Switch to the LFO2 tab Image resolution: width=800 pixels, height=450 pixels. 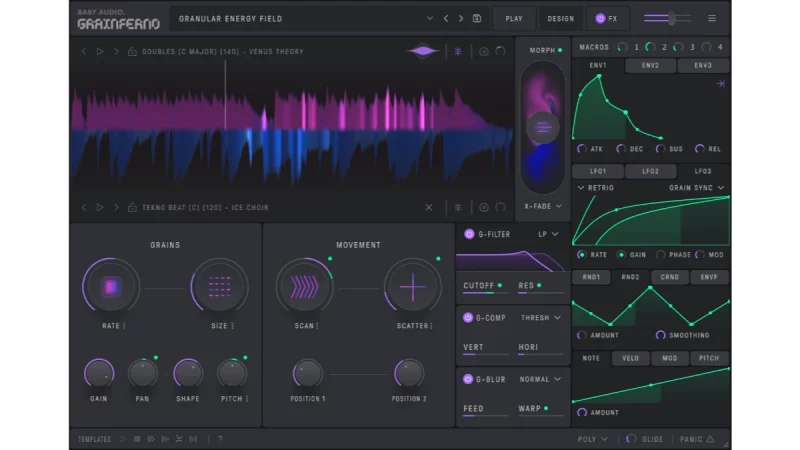[650, 171]
